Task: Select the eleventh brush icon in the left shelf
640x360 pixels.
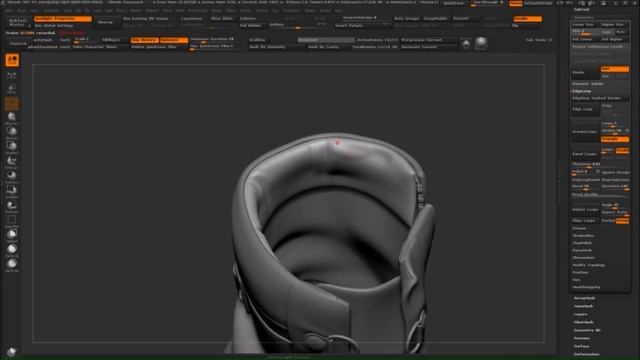Action: click(x=12, y=206)
